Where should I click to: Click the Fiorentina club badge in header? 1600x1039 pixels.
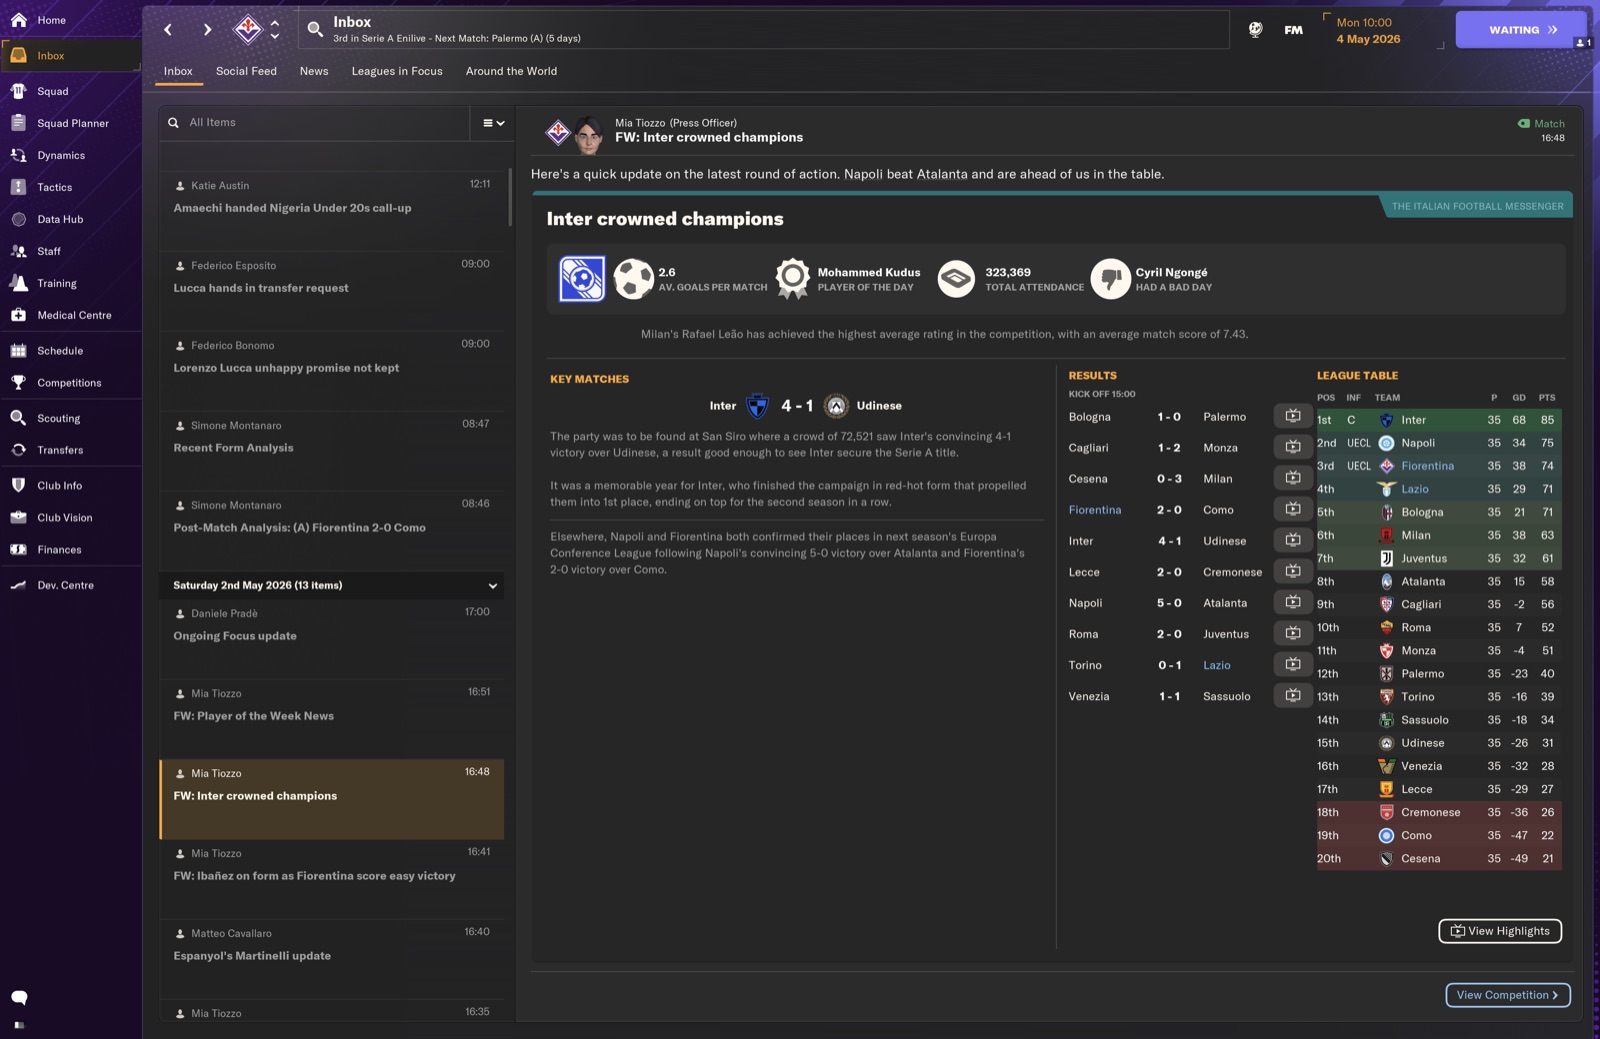tap(247, 29)
